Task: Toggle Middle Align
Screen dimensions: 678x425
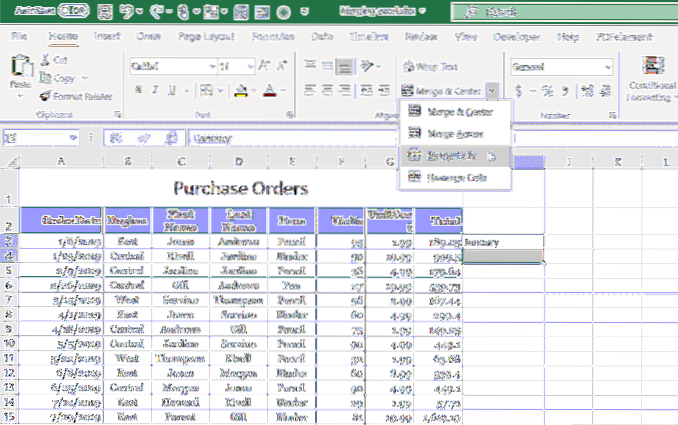Action: (327, 66)
